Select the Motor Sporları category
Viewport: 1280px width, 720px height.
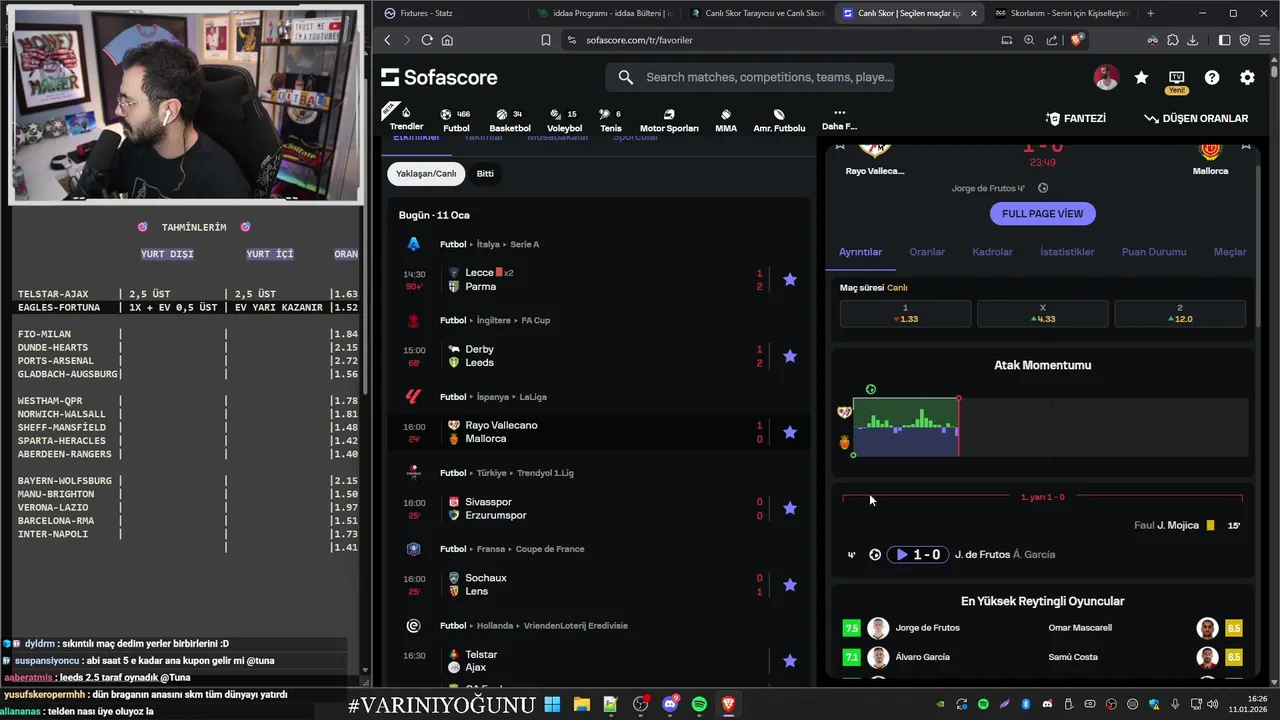(669, 120)
